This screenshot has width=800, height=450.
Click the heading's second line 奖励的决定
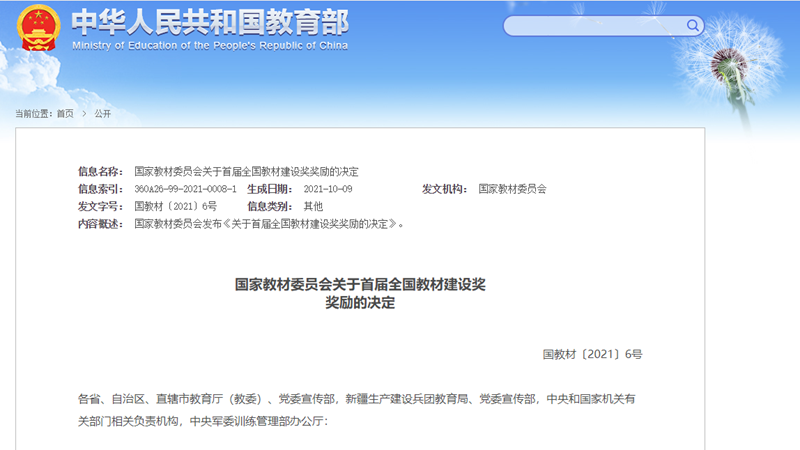point(360,303)
